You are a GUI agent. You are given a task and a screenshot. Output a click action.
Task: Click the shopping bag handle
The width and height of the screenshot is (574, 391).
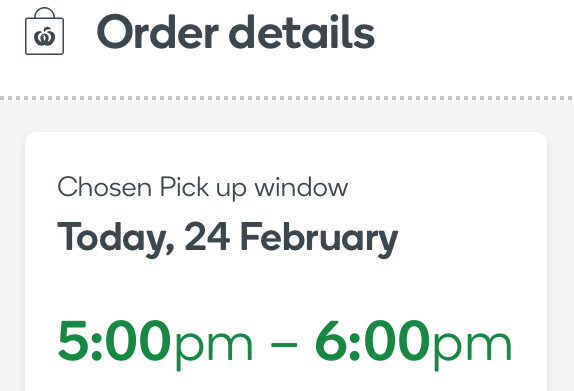coord(44,13)
